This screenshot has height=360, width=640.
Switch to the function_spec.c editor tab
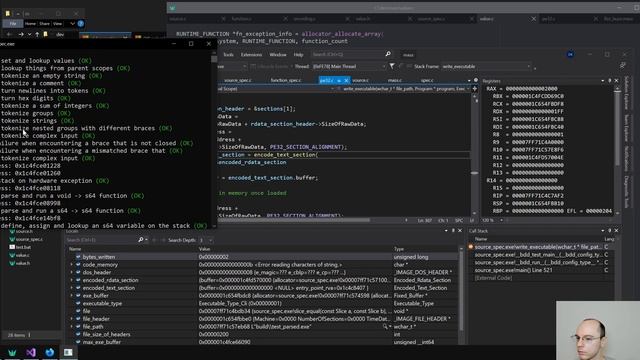click(286, 80)
